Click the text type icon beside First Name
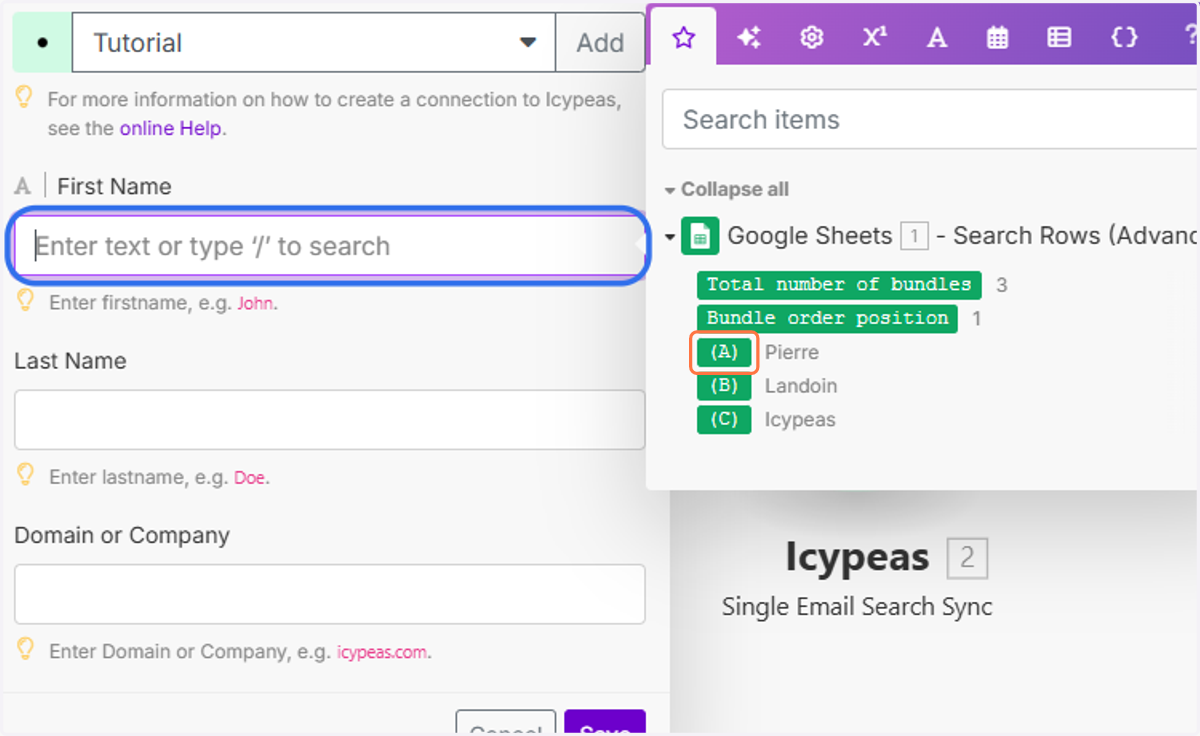1200x736 pixels. (23, 187)
